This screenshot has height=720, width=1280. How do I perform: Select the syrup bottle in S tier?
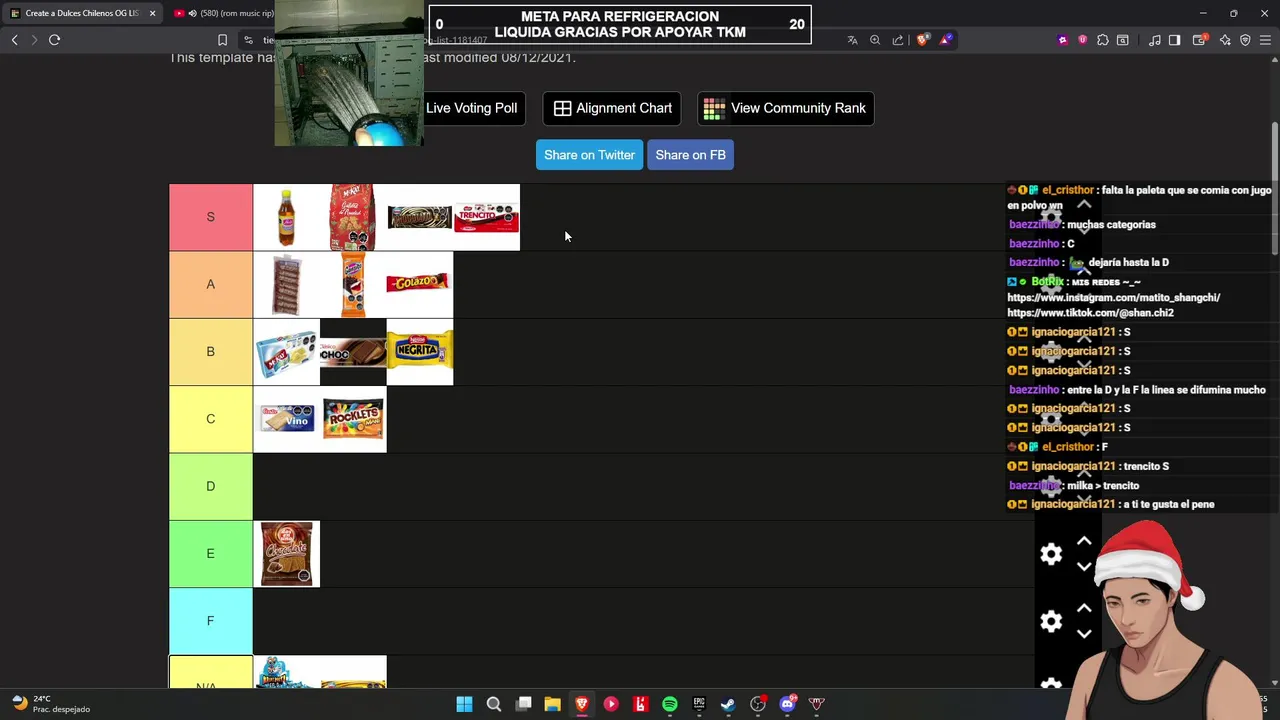coord(287,217)
